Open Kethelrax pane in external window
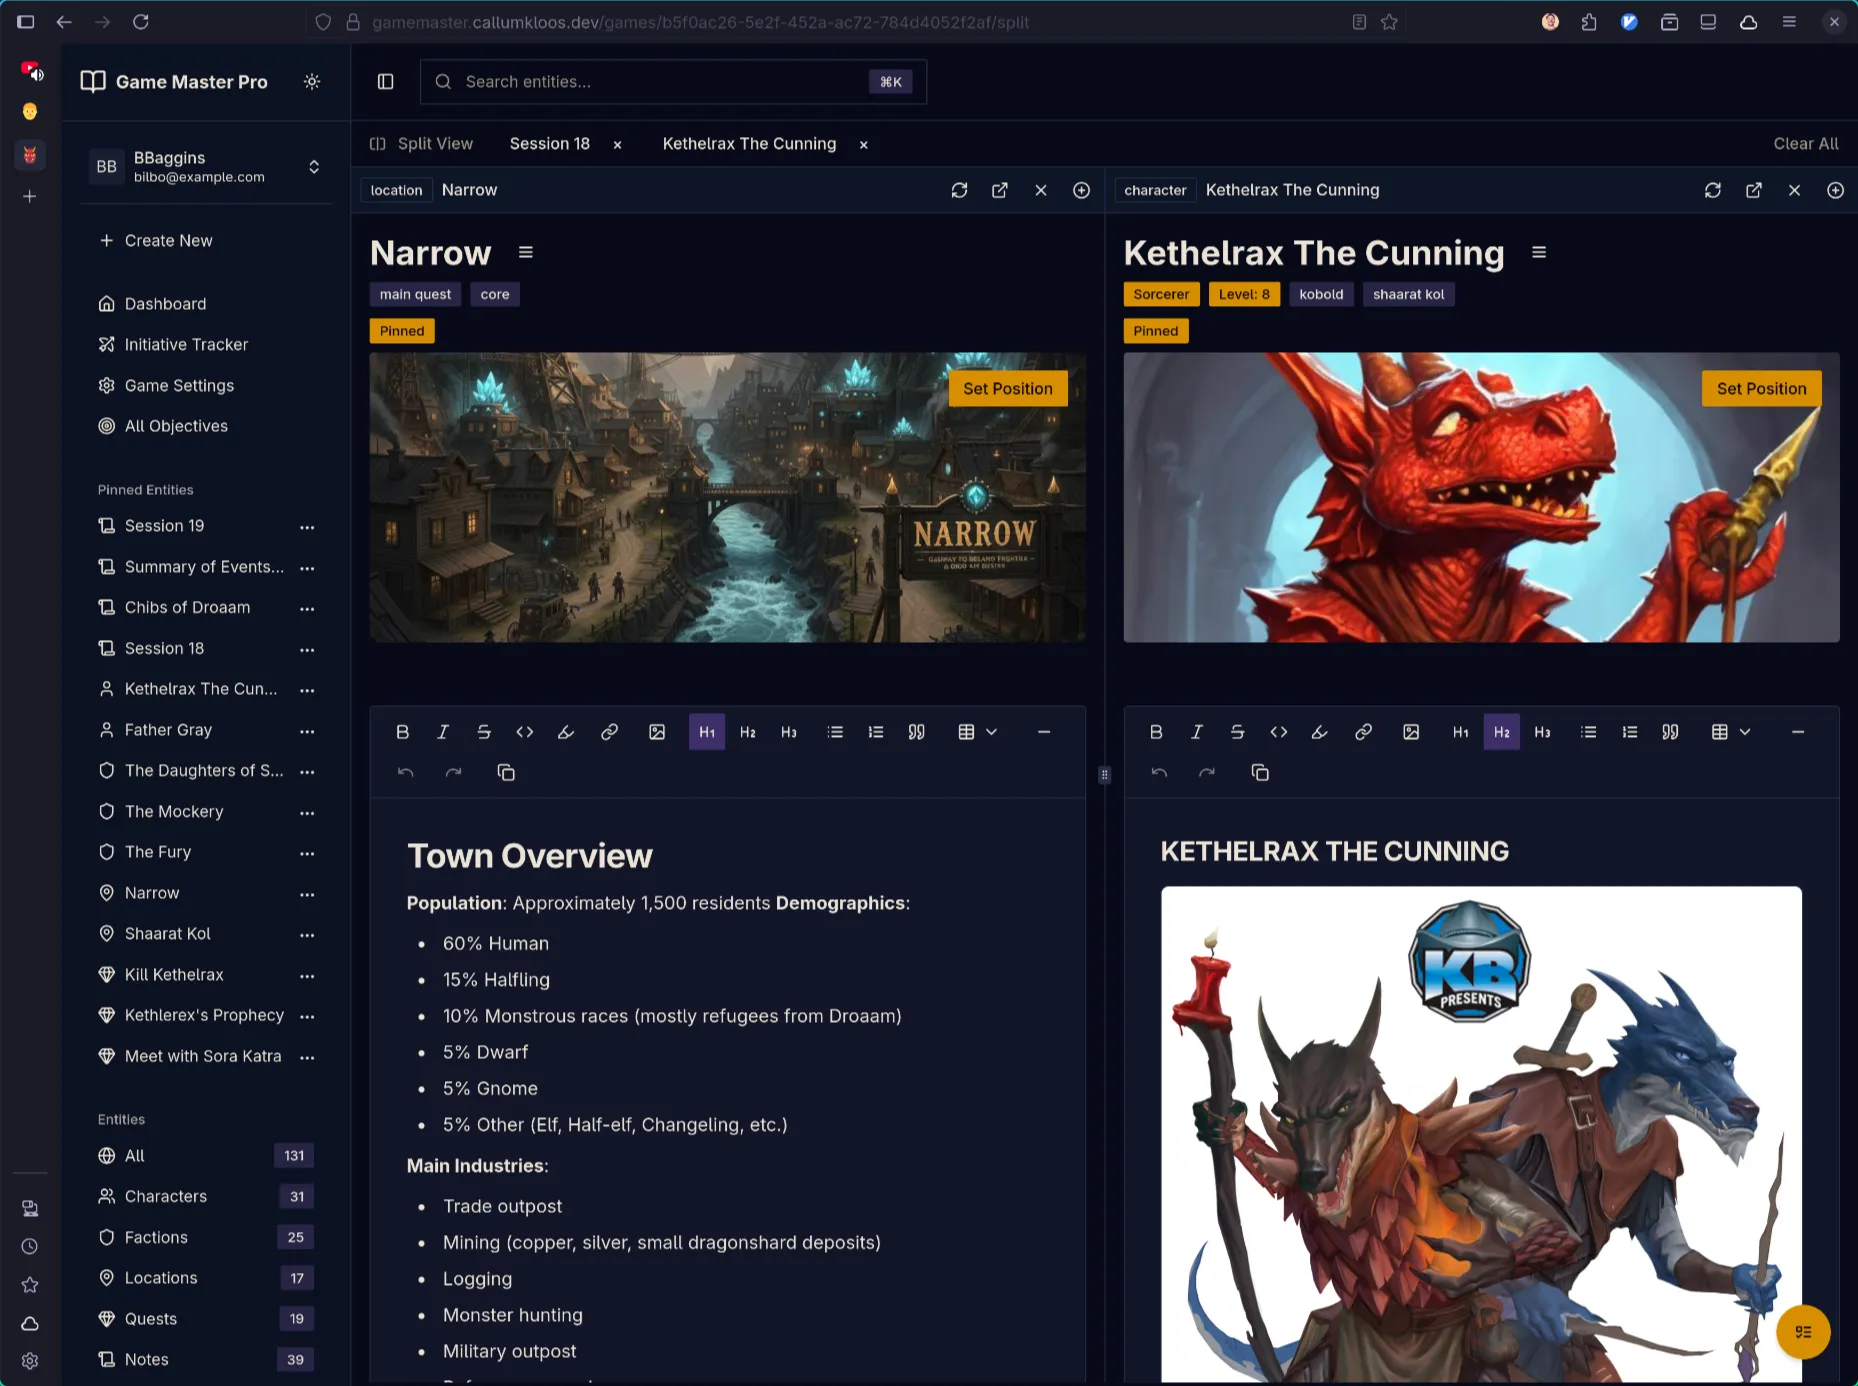 (1753, 190)
